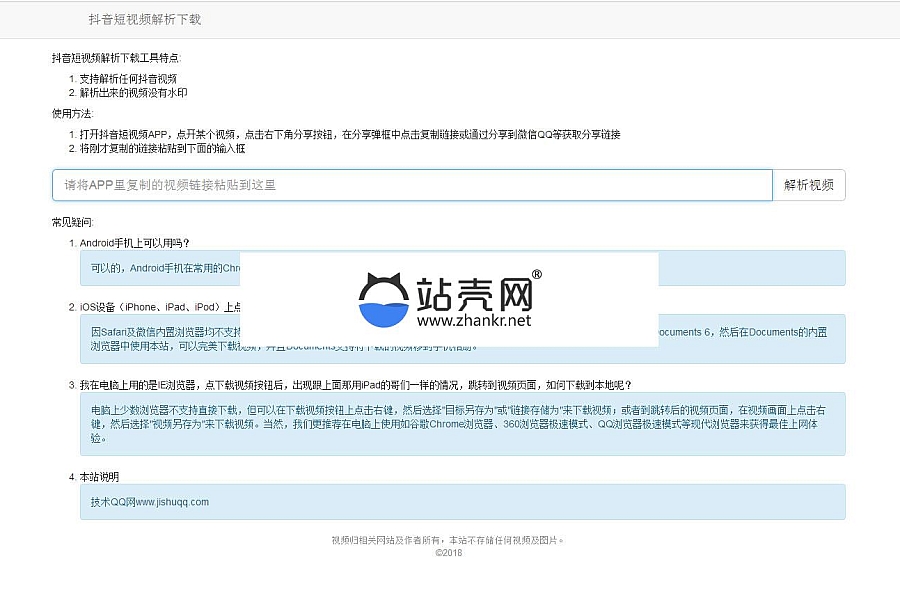
Task: Click the step 将刚才复制的链接粘贴到下面的输入框
Action: (162, 148)
